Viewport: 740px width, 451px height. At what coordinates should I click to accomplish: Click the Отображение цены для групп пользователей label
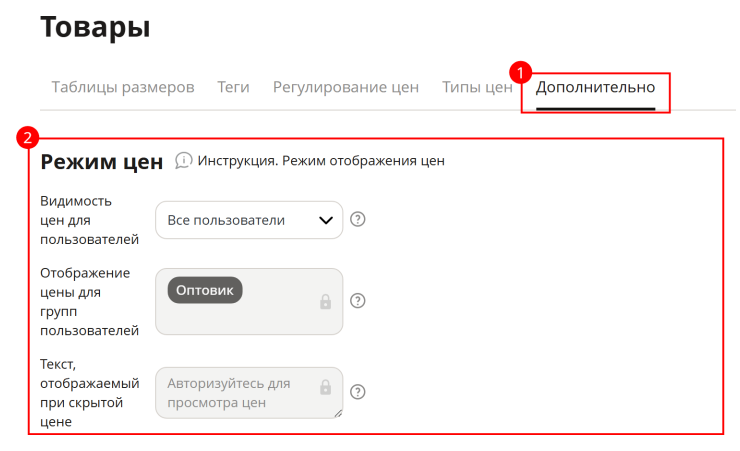[x=90, y=302]
